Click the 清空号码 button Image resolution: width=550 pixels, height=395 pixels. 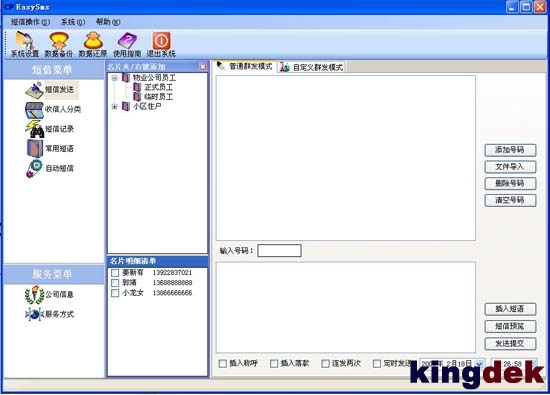click(x=510, y=200)
